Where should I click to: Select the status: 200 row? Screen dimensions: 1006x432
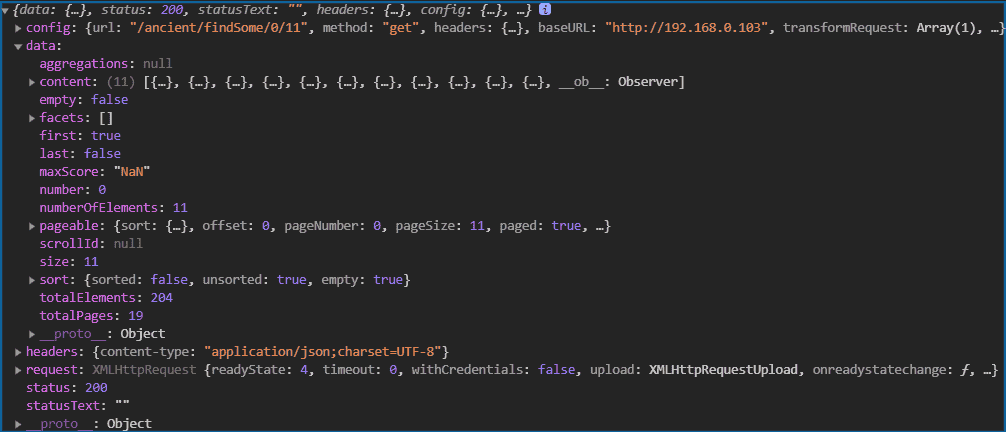[x=67, y=388]
